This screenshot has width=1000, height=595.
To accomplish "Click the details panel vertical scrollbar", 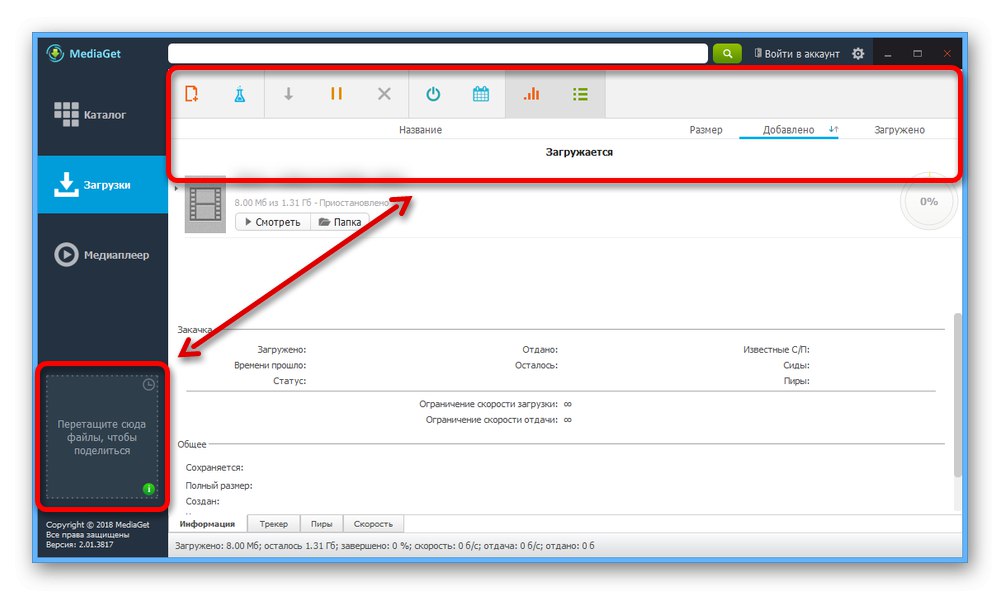I will click(x=957, y=395).
